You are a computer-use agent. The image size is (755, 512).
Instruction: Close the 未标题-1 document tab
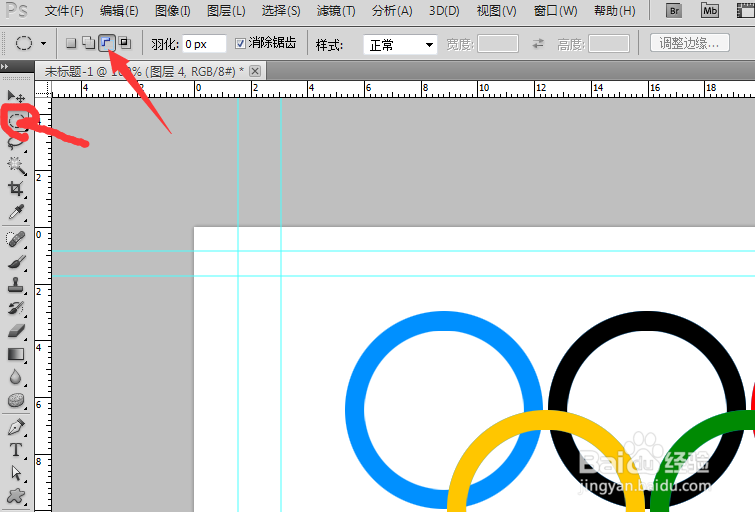(x=255, y=71)
